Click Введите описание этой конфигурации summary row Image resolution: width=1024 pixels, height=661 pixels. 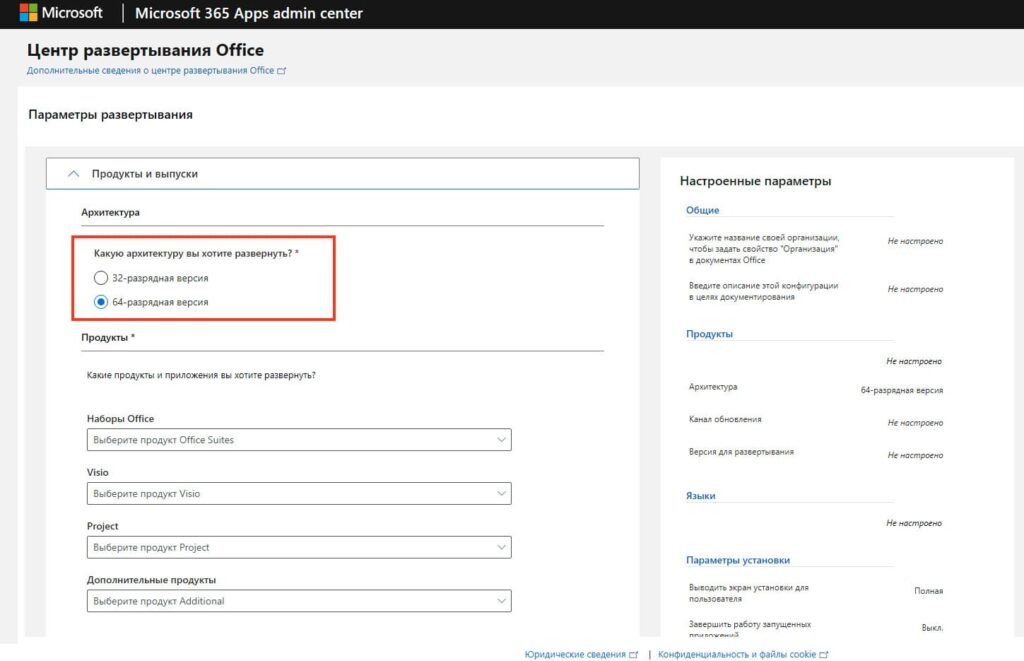coord(815,291)
